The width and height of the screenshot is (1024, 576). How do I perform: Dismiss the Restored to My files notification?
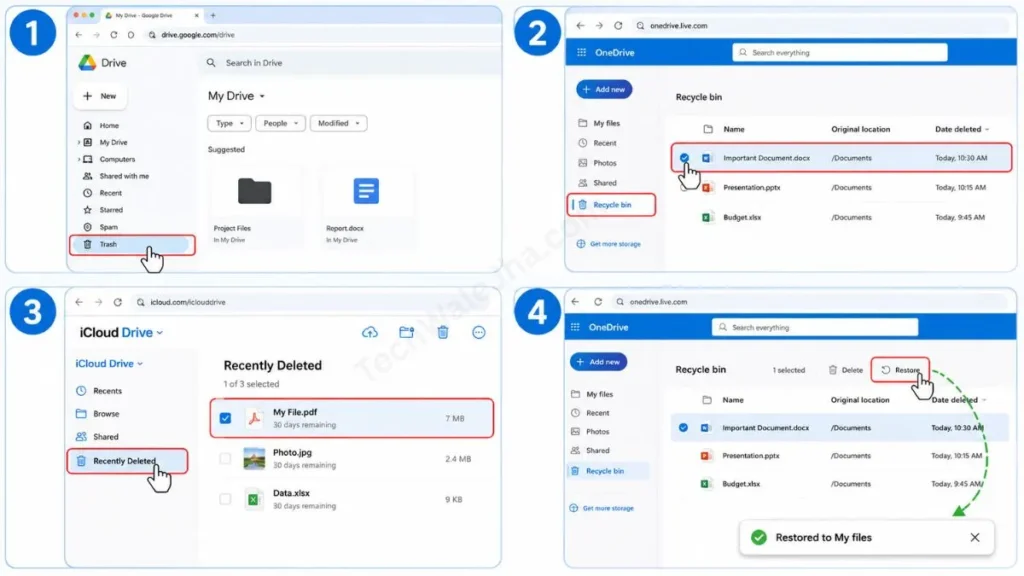(975, 537)
